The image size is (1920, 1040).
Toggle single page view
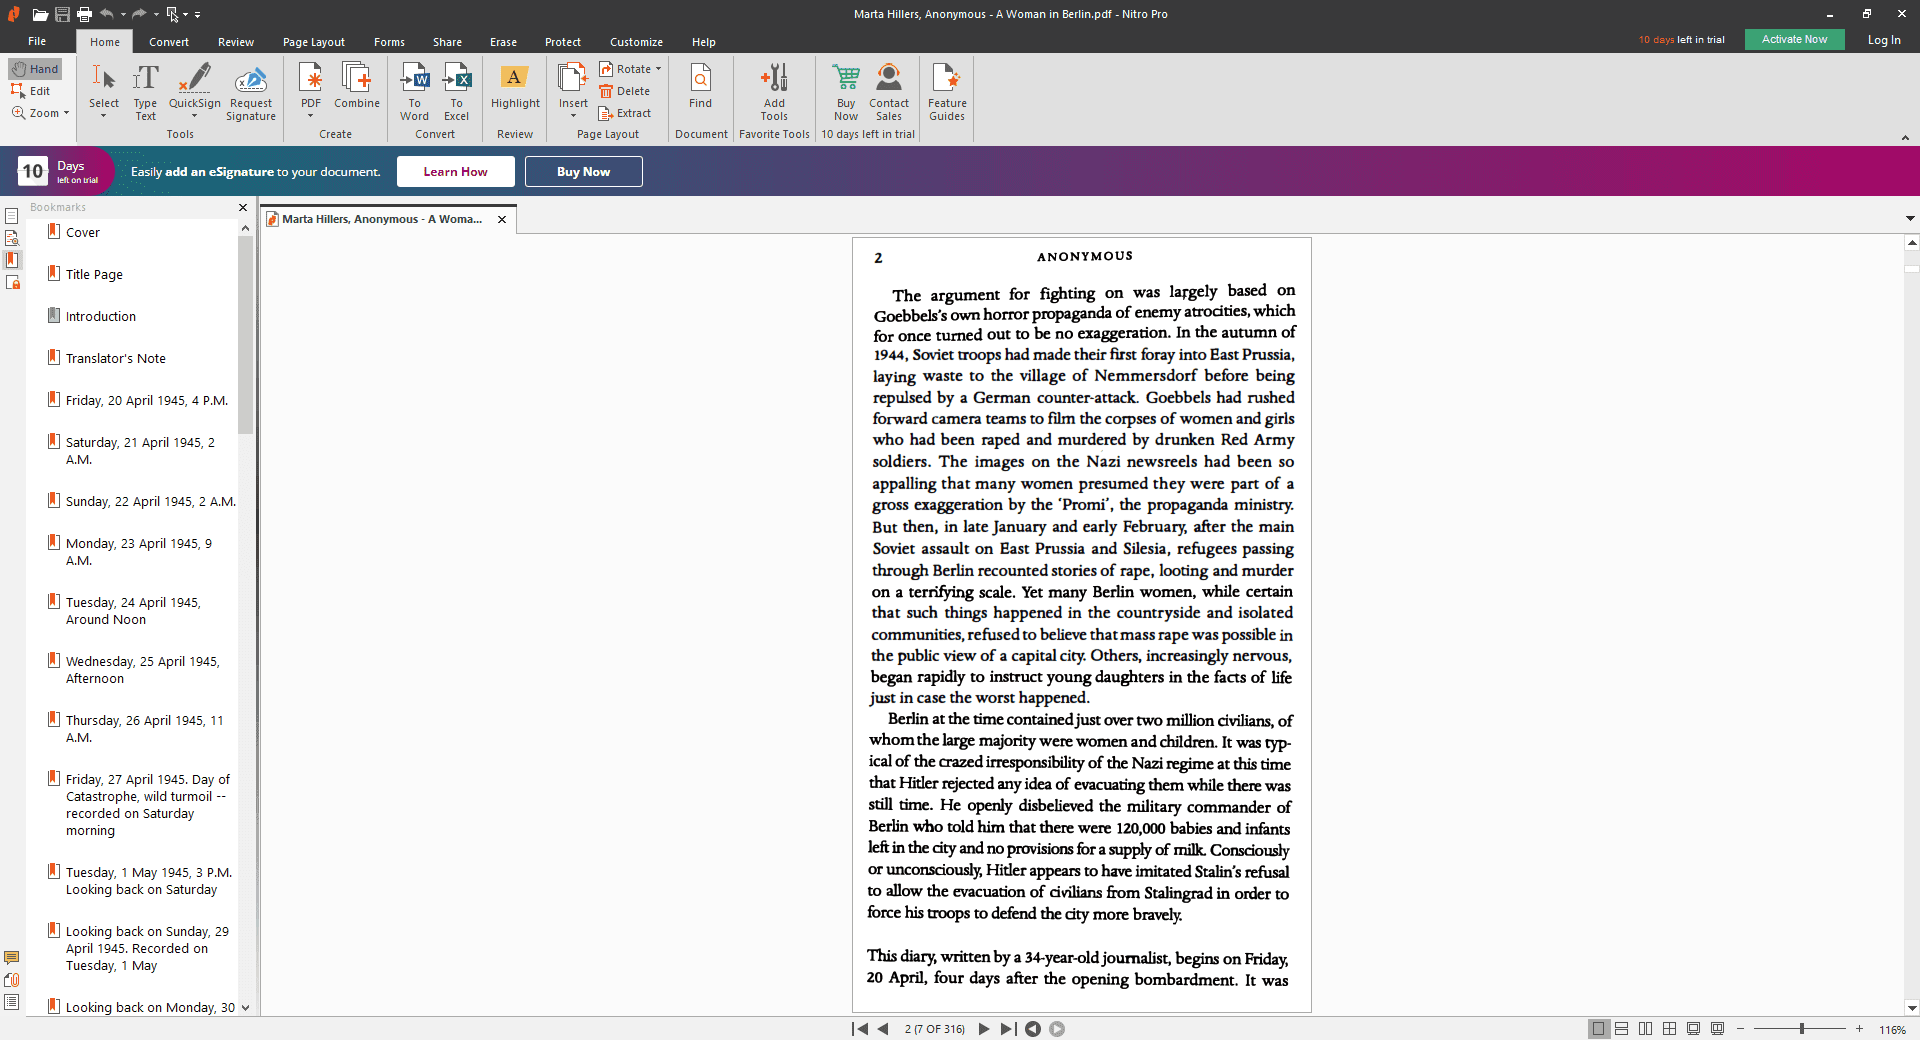pos(1598,1029)
